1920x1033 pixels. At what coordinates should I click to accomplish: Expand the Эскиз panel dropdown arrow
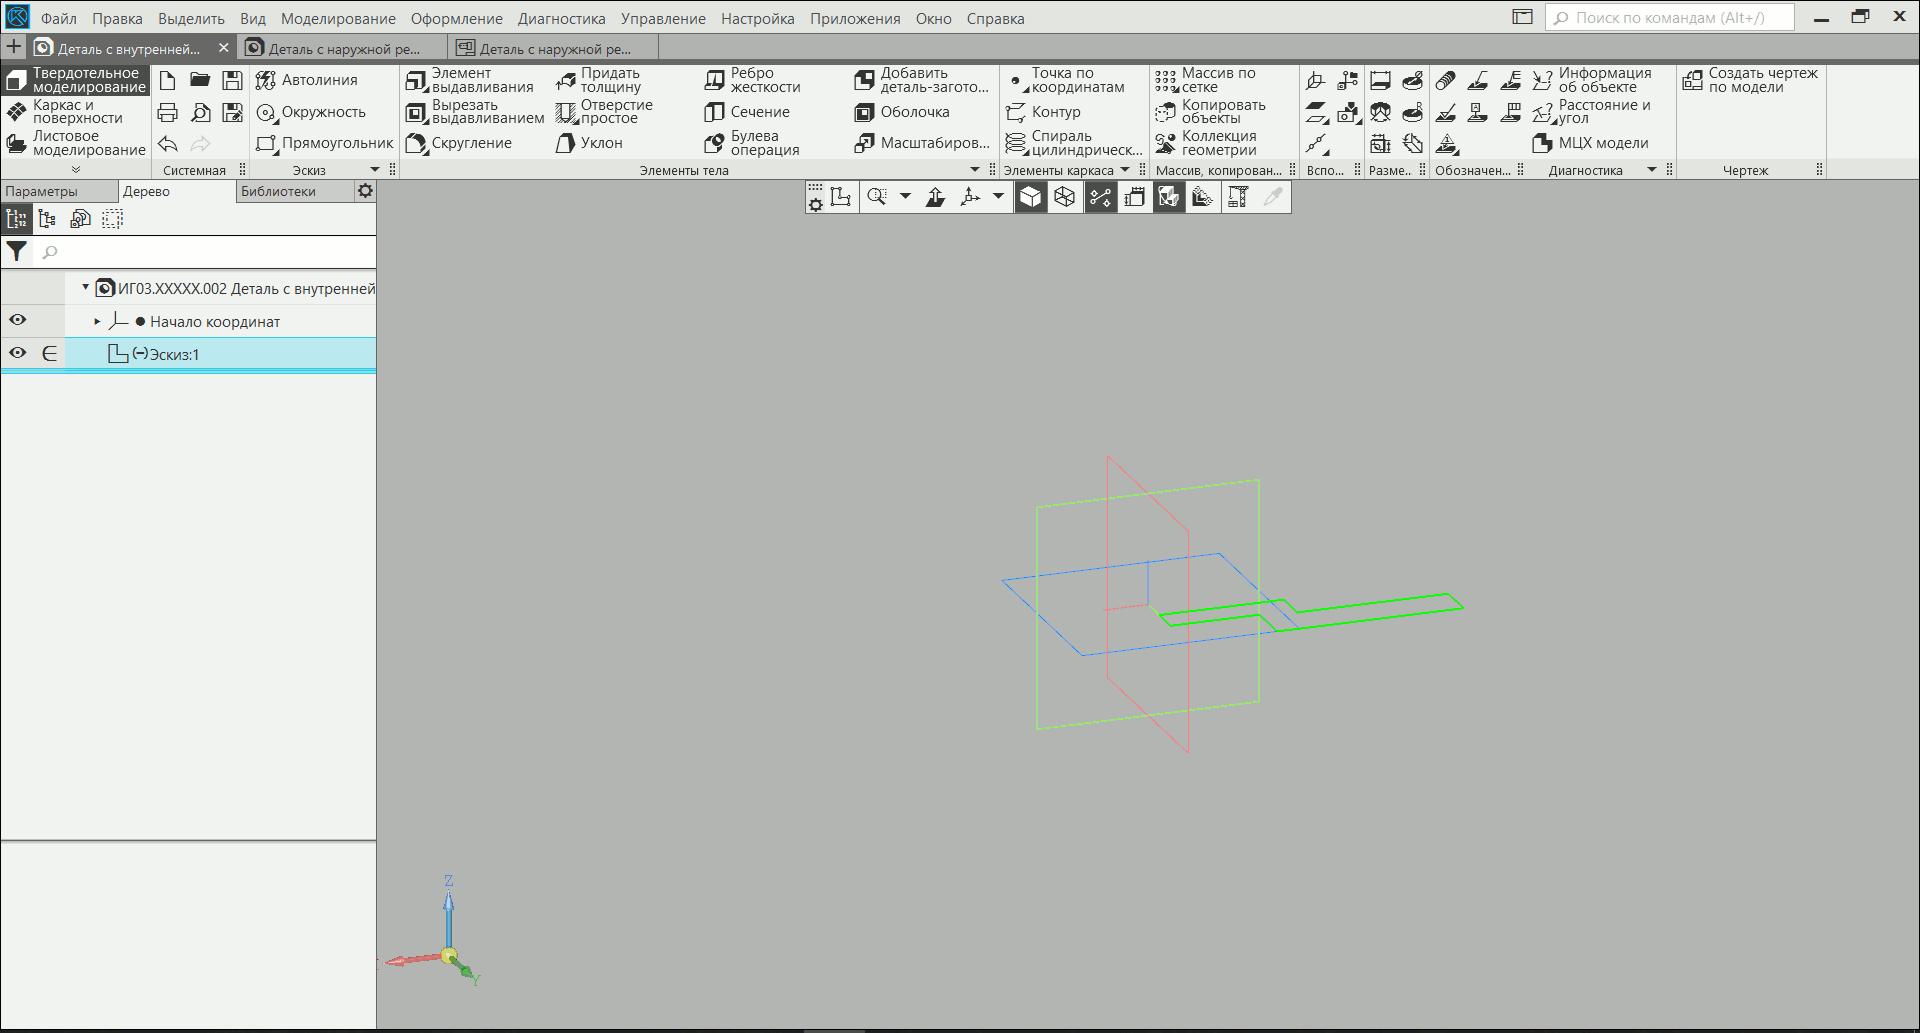coord(375,170)
